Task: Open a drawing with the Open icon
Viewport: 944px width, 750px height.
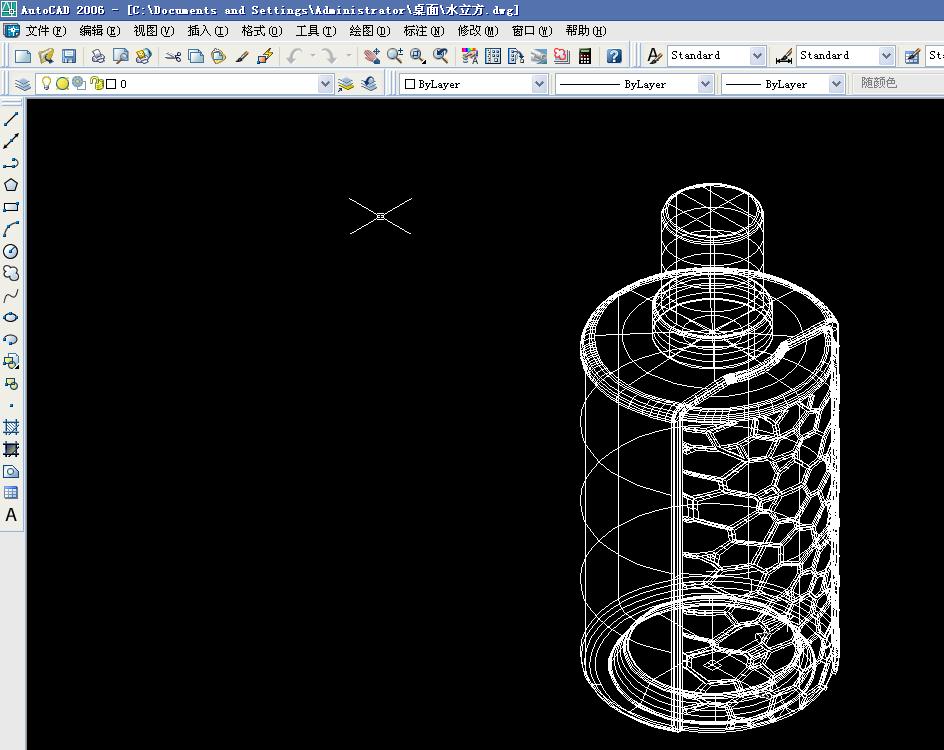Action: point(46,56)
